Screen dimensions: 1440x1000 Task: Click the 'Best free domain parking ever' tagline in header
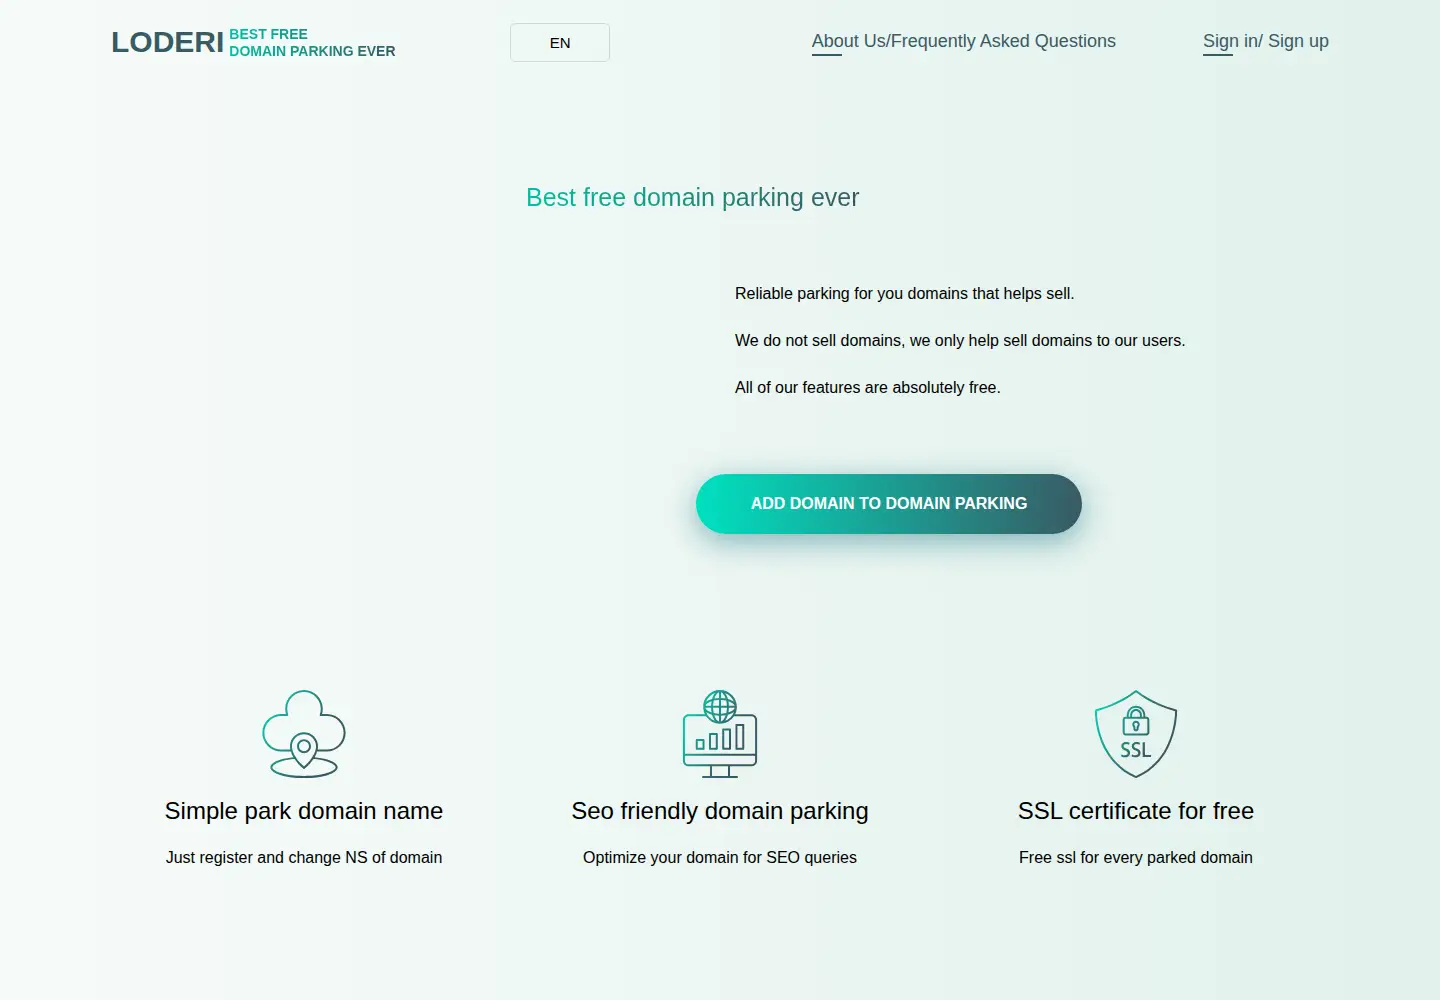pos(312,42)
